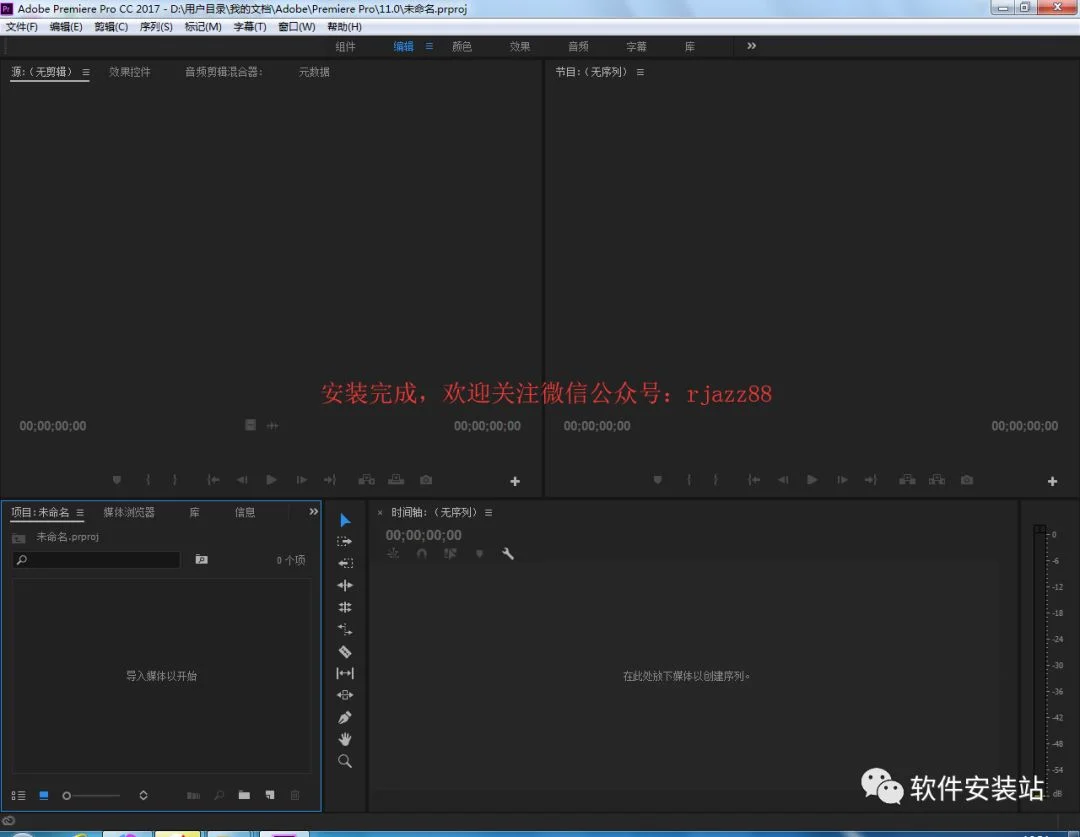Click the Clear trash icon in Project panel
Viewport: 1080px width, 837px height.
tap(295, 795)
